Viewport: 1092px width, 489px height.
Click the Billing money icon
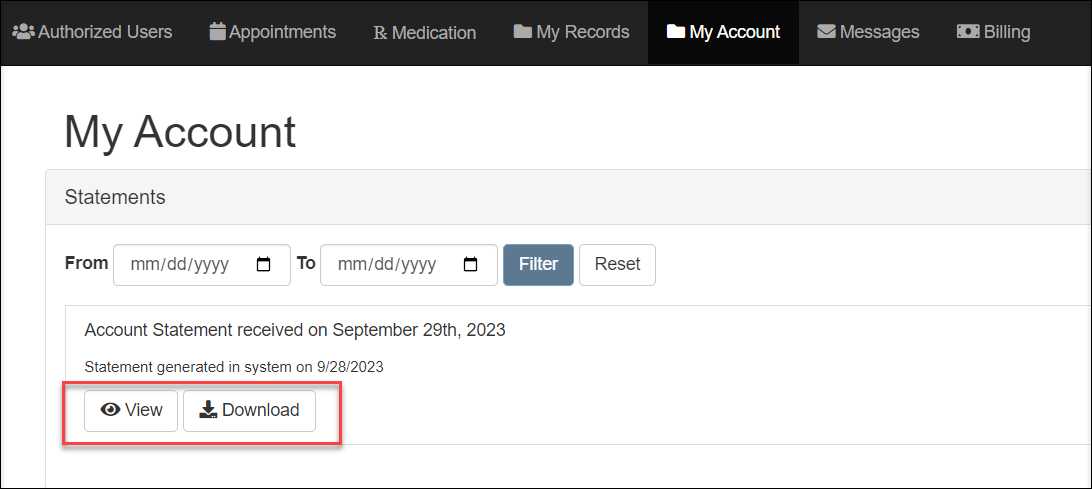point(968,32)
